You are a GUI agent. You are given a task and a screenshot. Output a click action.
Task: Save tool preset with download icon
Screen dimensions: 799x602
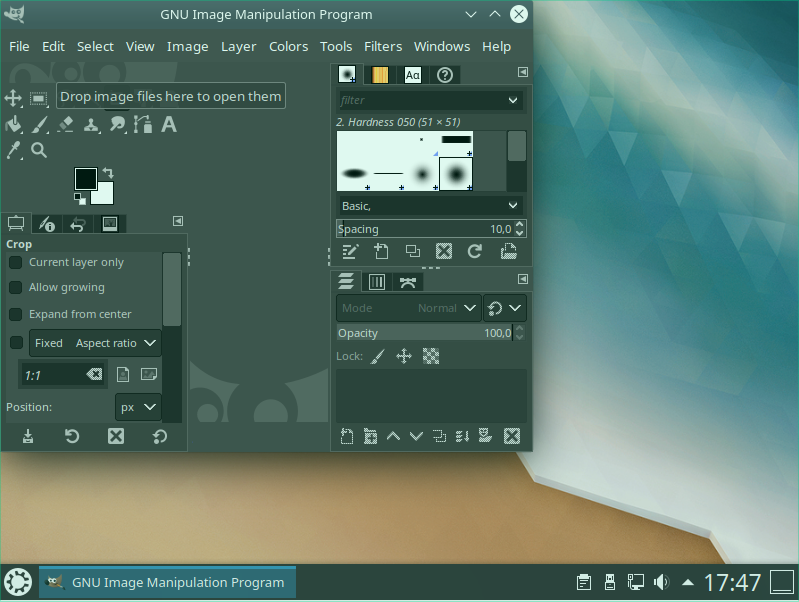point(28,436)
